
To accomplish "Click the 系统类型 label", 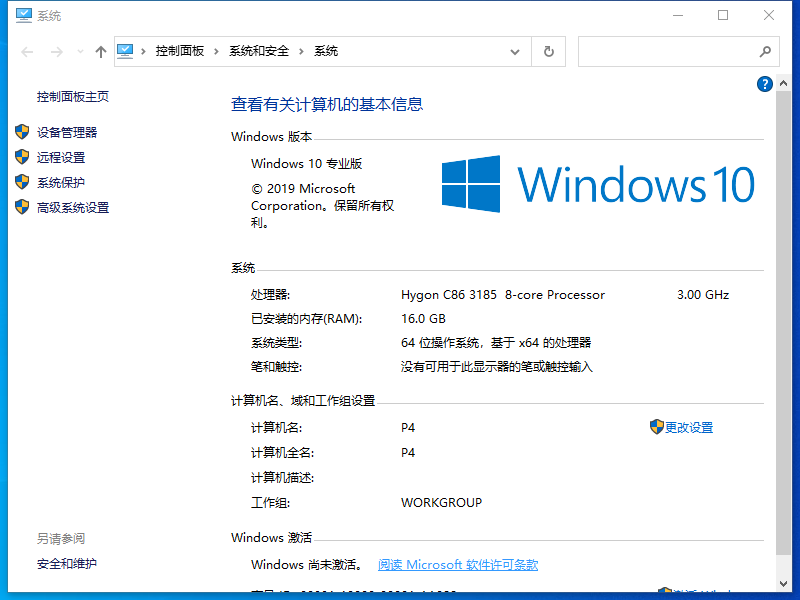I will [x=277, y=343].
